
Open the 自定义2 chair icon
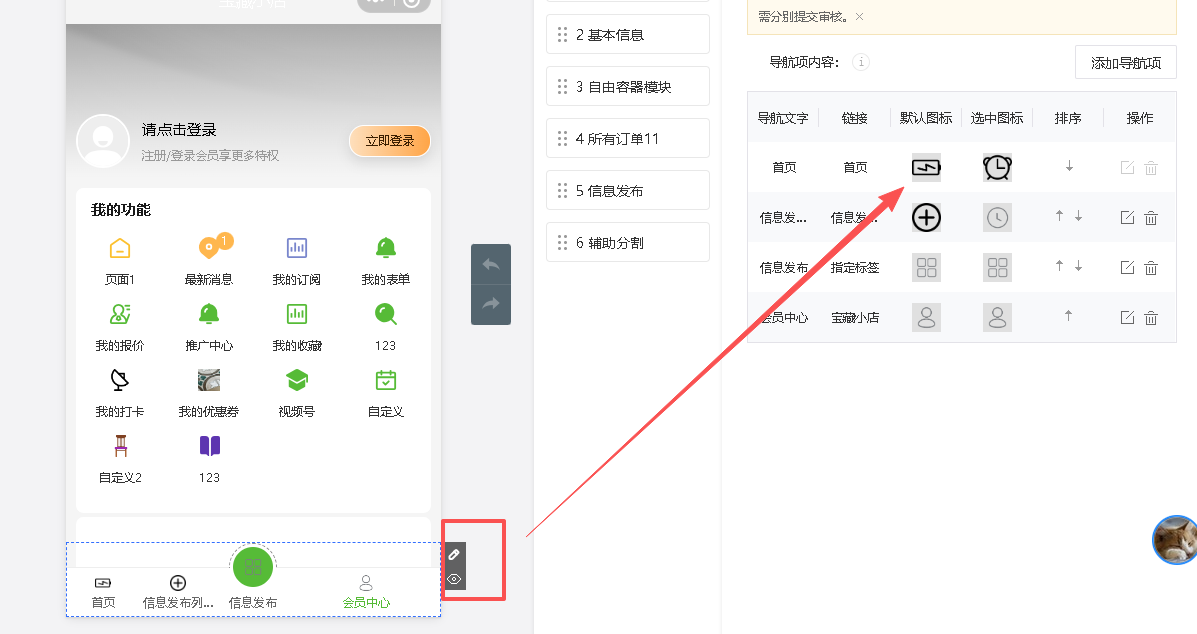pos(121,446)
